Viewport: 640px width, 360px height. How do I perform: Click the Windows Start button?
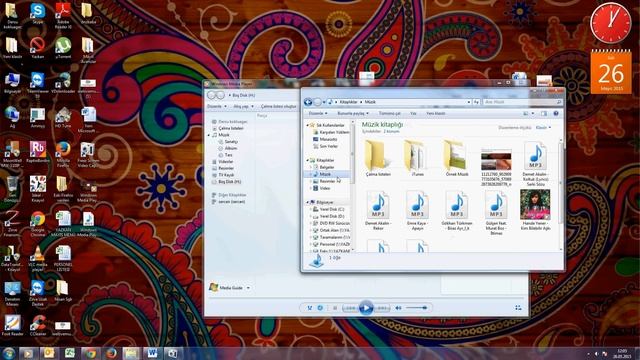8,353
